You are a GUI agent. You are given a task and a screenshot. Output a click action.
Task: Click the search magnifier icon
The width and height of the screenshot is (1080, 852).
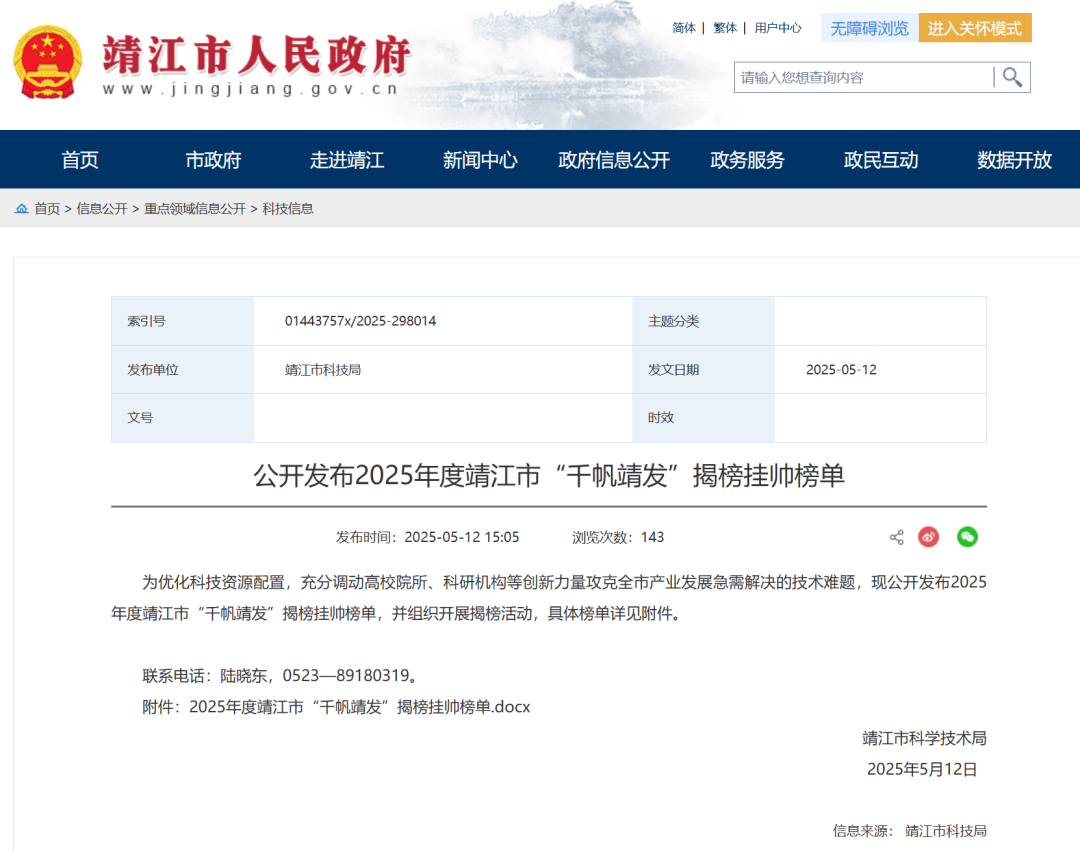point(1012,76)
